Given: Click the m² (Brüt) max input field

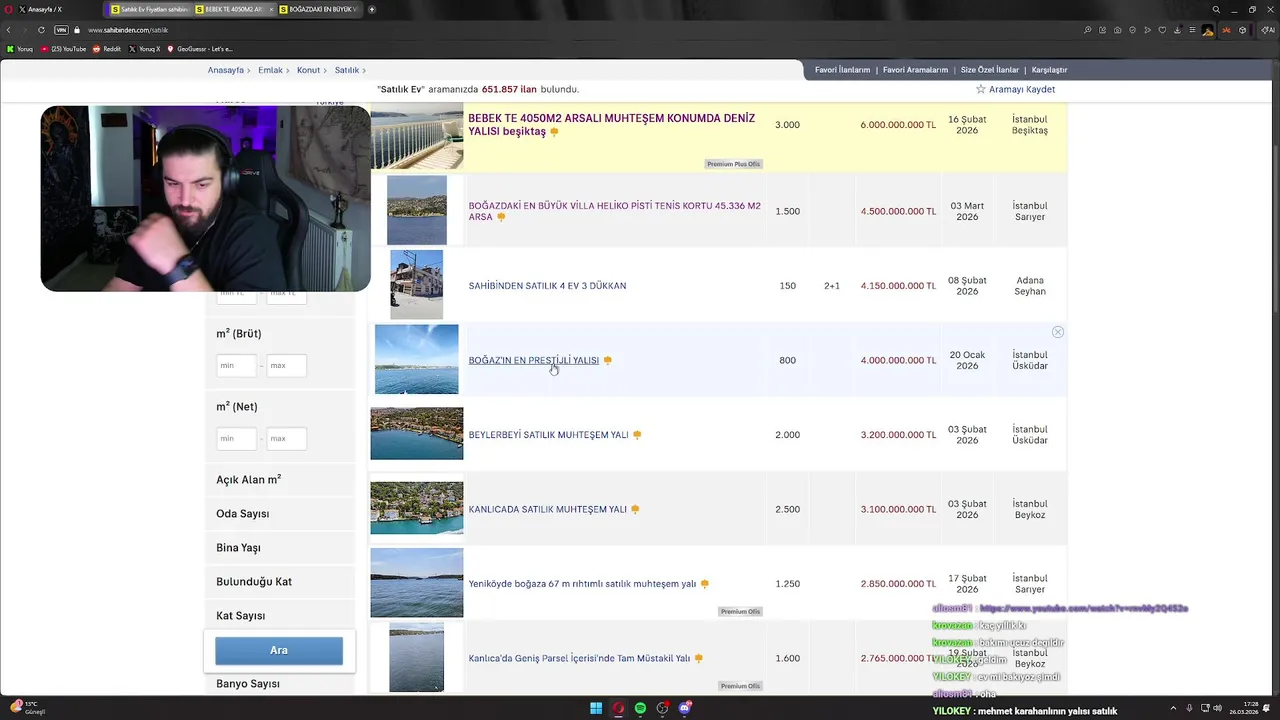Looking at the screenshot, I should 286,365.
